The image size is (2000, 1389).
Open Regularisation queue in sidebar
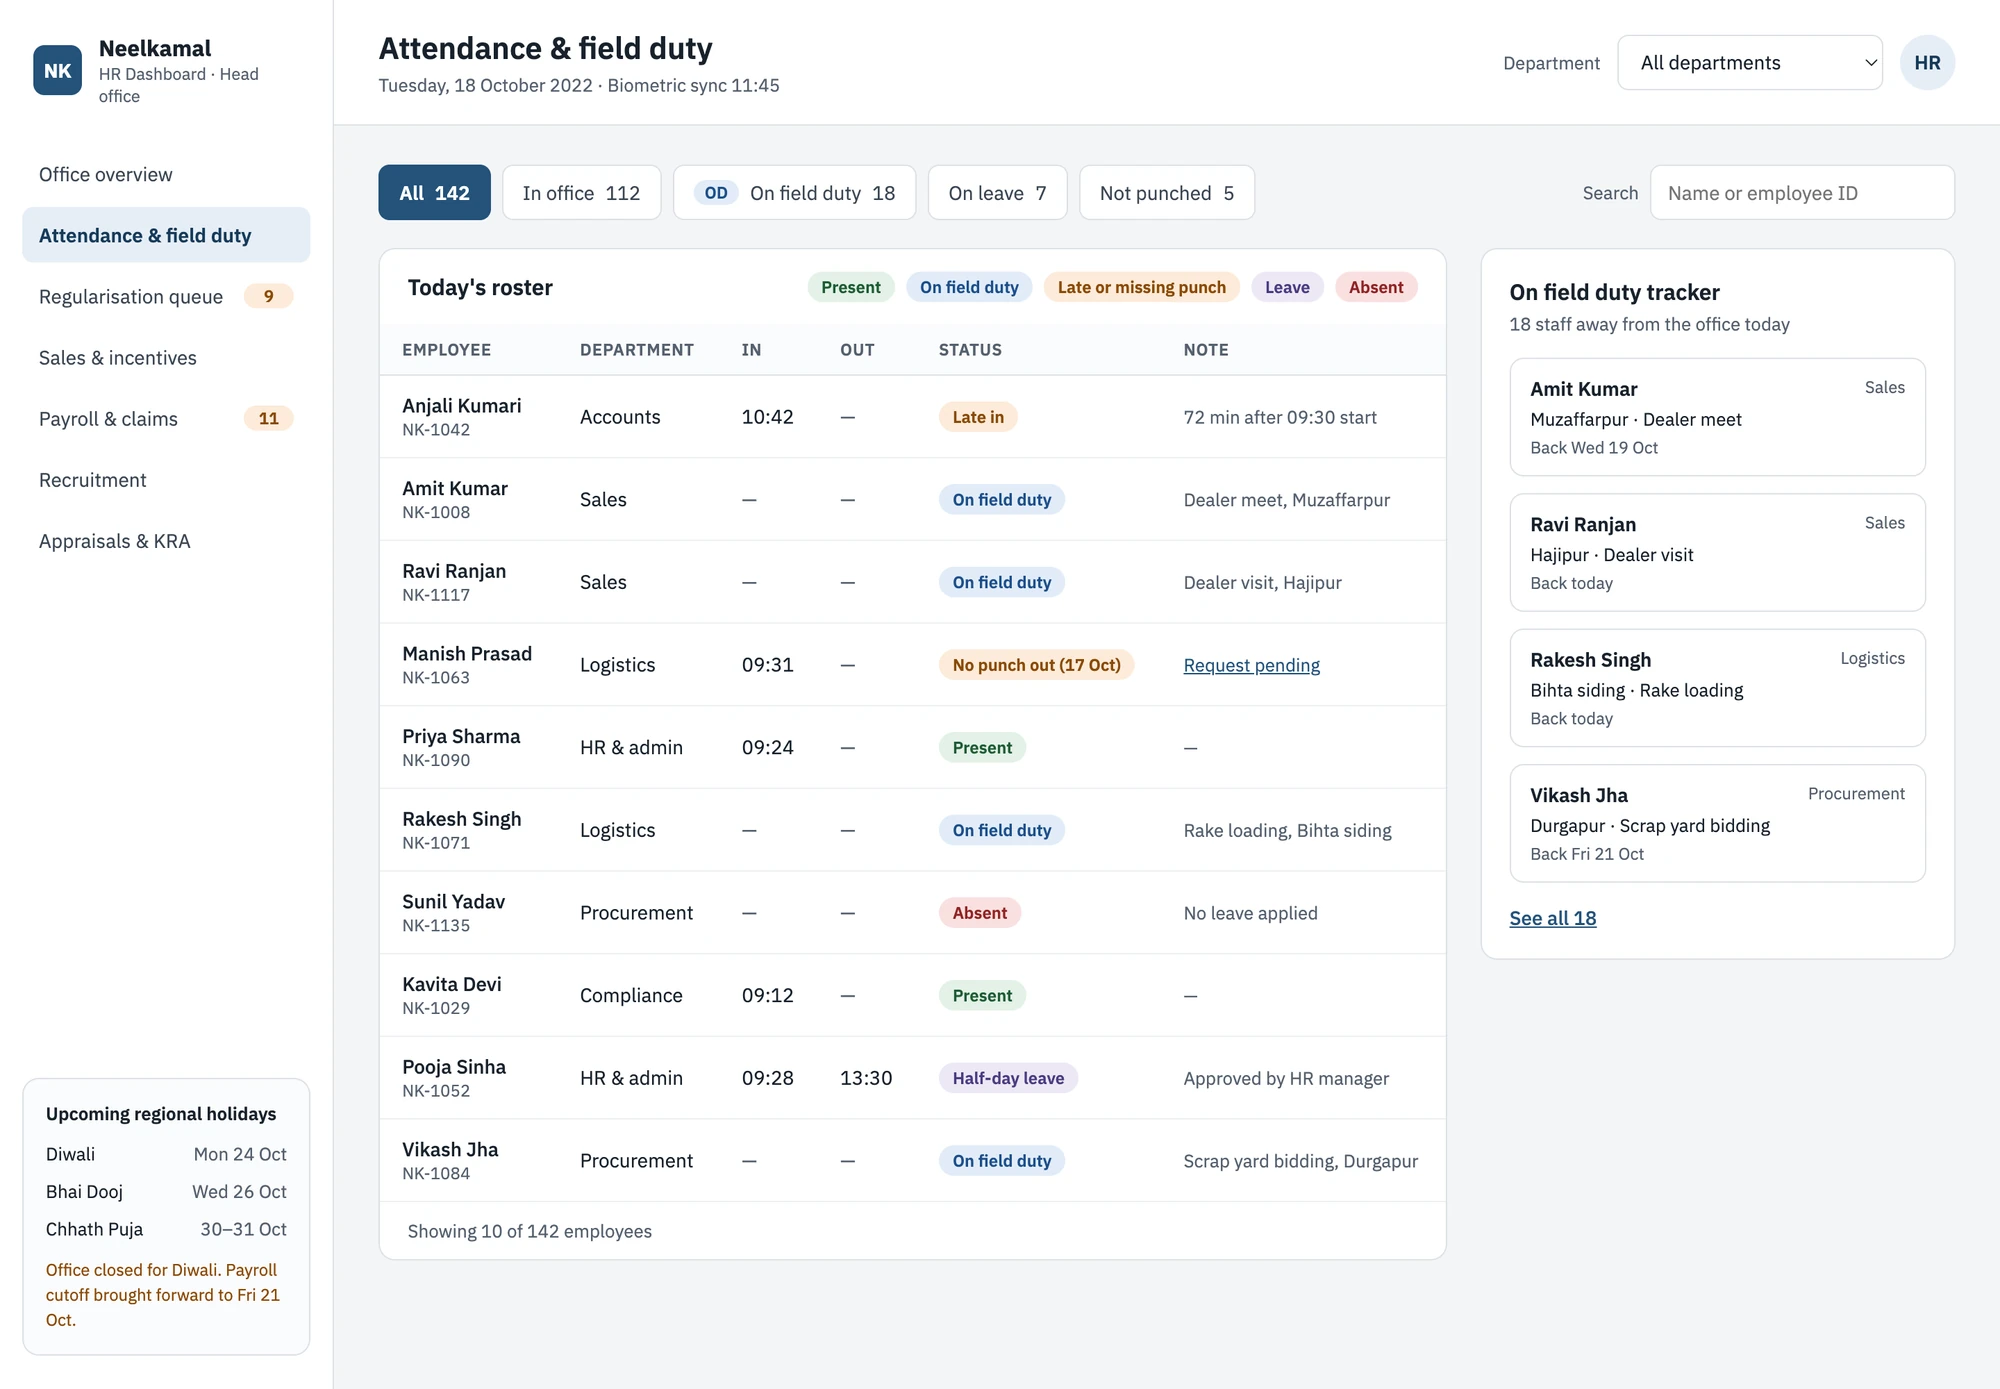click(x=166, y=297)
